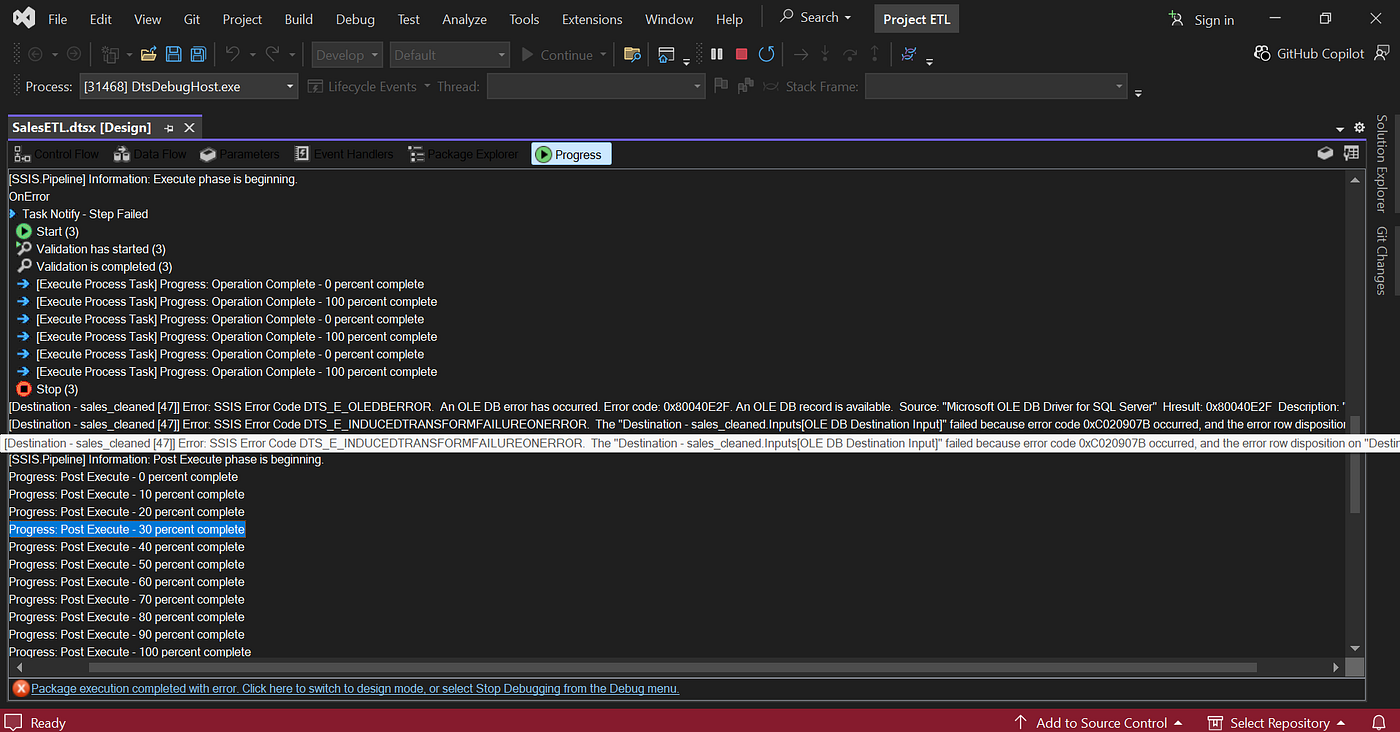Screen dimensions: 1400x732
Task: Open the document tabs overflow arrow
Action: 1340,129
